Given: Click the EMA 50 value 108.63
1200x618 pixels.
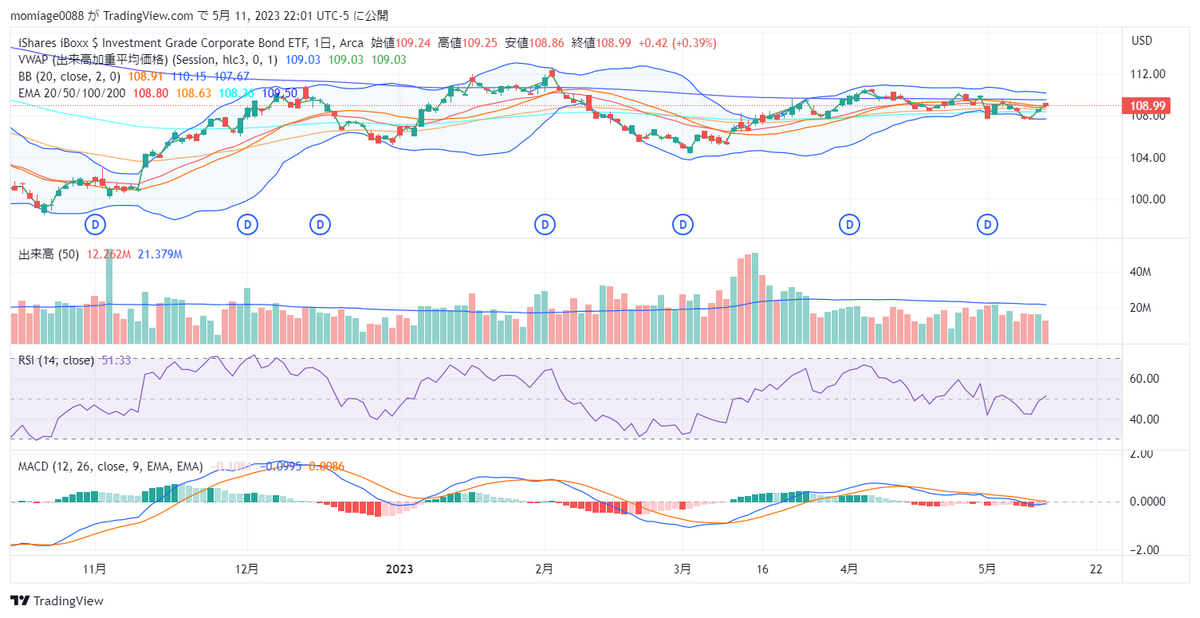Looking at the screenshot, I should coord(193,92).
